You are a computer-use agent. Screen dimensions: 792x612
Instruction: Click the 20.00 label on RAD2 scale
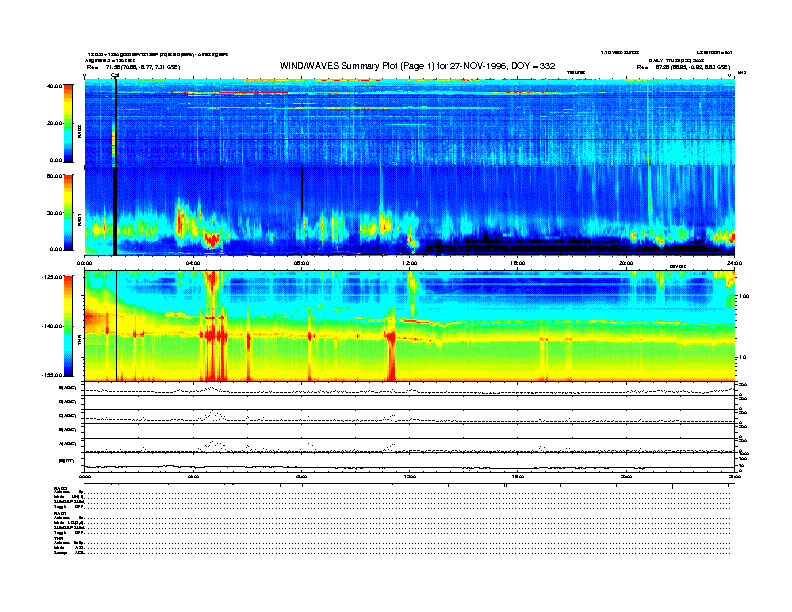click(55, 123)
